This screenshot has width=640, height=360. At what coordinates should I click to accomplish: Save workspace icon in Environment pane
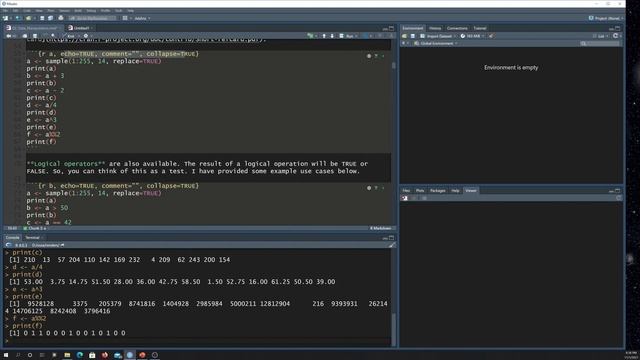(413, 36)
